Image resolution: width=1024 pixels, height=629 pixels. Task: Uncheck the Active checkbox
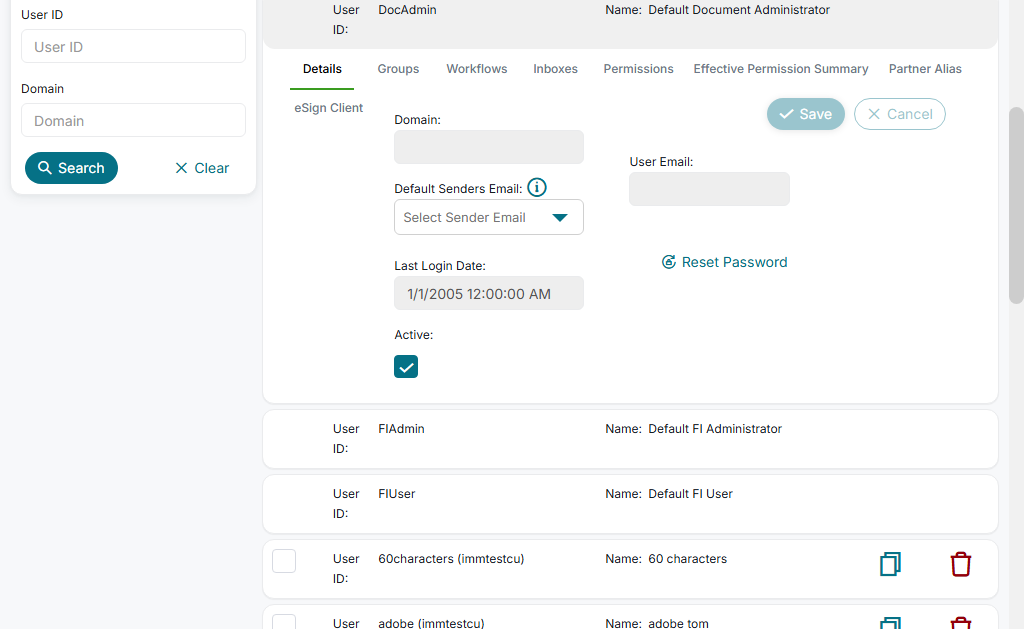[406, 367]
